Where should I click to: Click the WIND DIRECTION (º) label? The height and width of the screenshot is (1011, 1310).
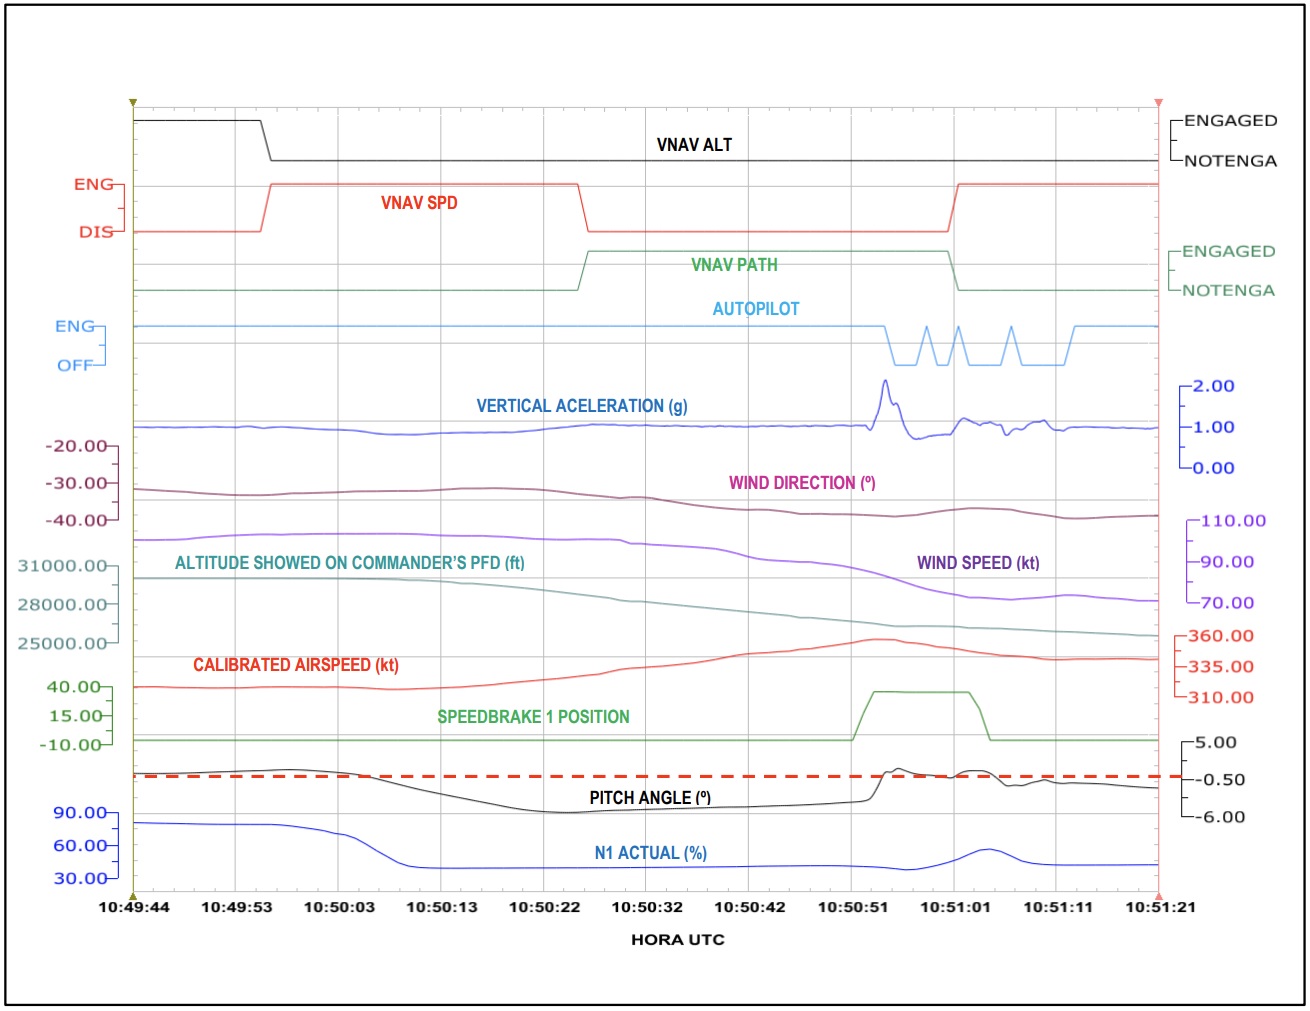(x=802, y=483)
